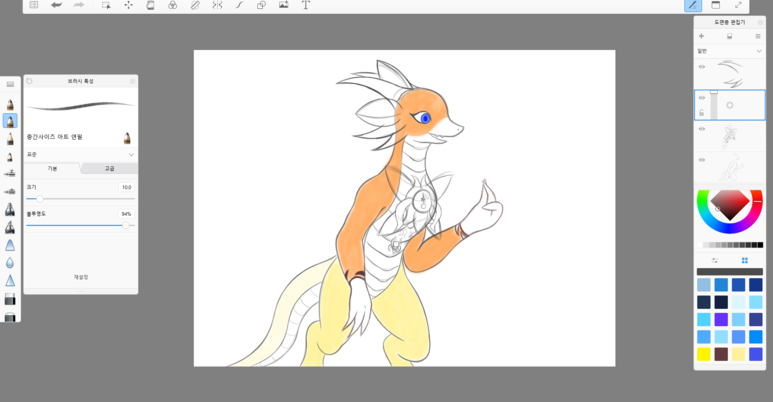
Task: Click the undo arrow
Action: click(x=56, y=5)
